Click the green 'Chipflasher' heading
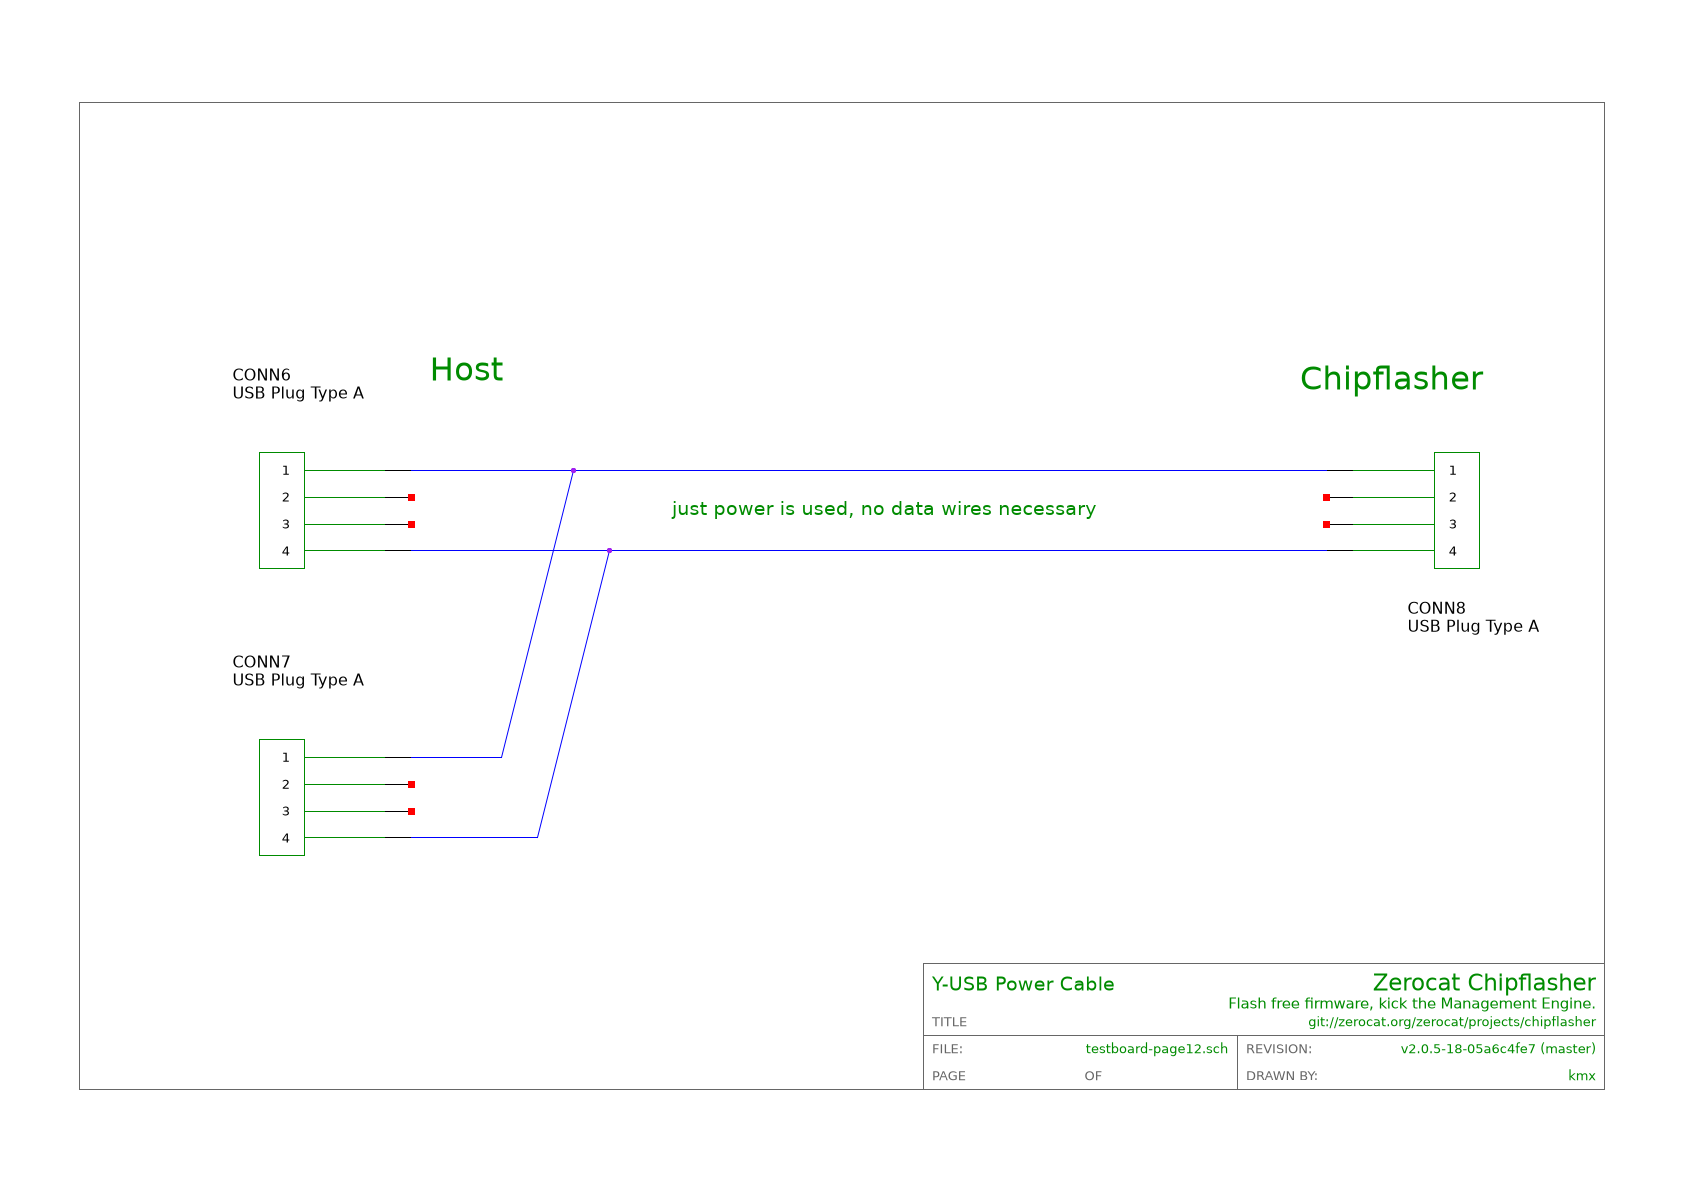The height and width of the screenshot is (1191, 1684). click(1391, 379)
